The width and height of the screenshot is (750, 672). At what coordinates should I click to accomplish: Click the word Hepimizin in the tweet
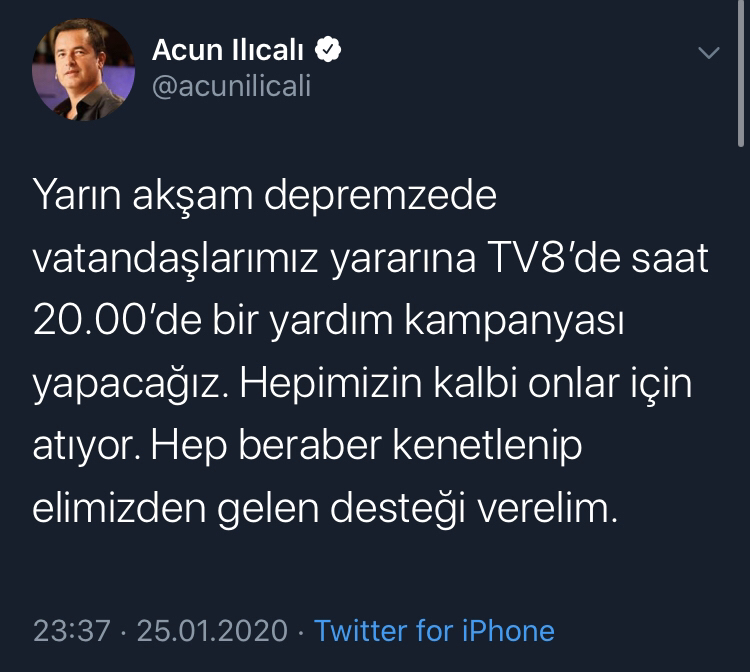(x=331, y=385)
